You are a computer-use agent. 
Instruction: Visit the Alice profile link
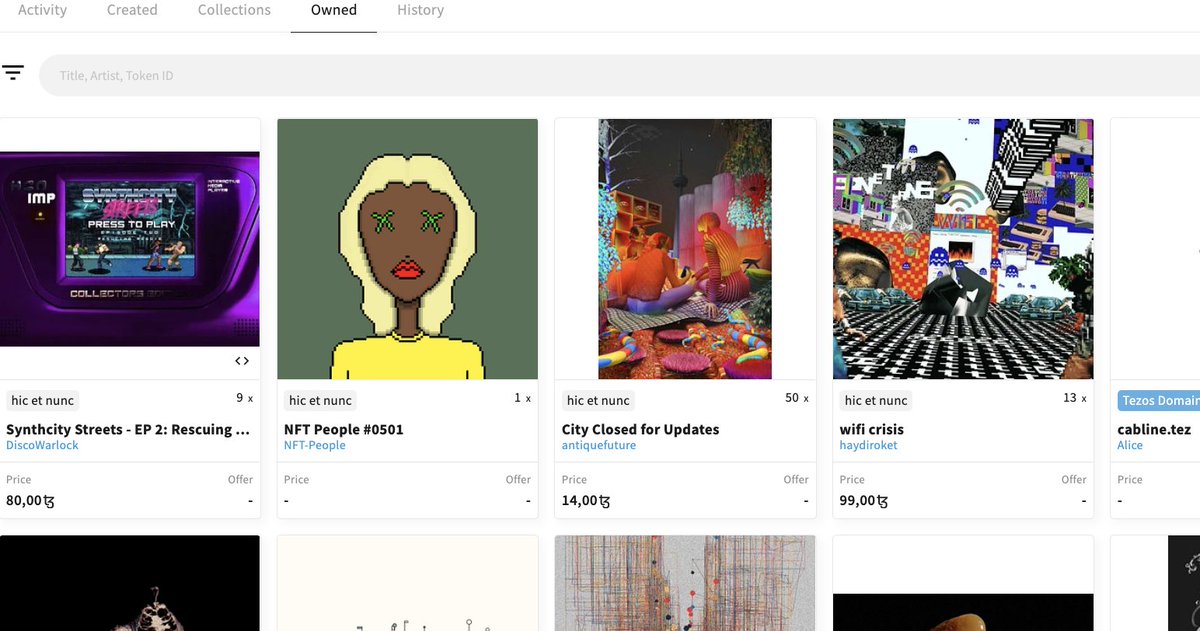[1130, 445]
